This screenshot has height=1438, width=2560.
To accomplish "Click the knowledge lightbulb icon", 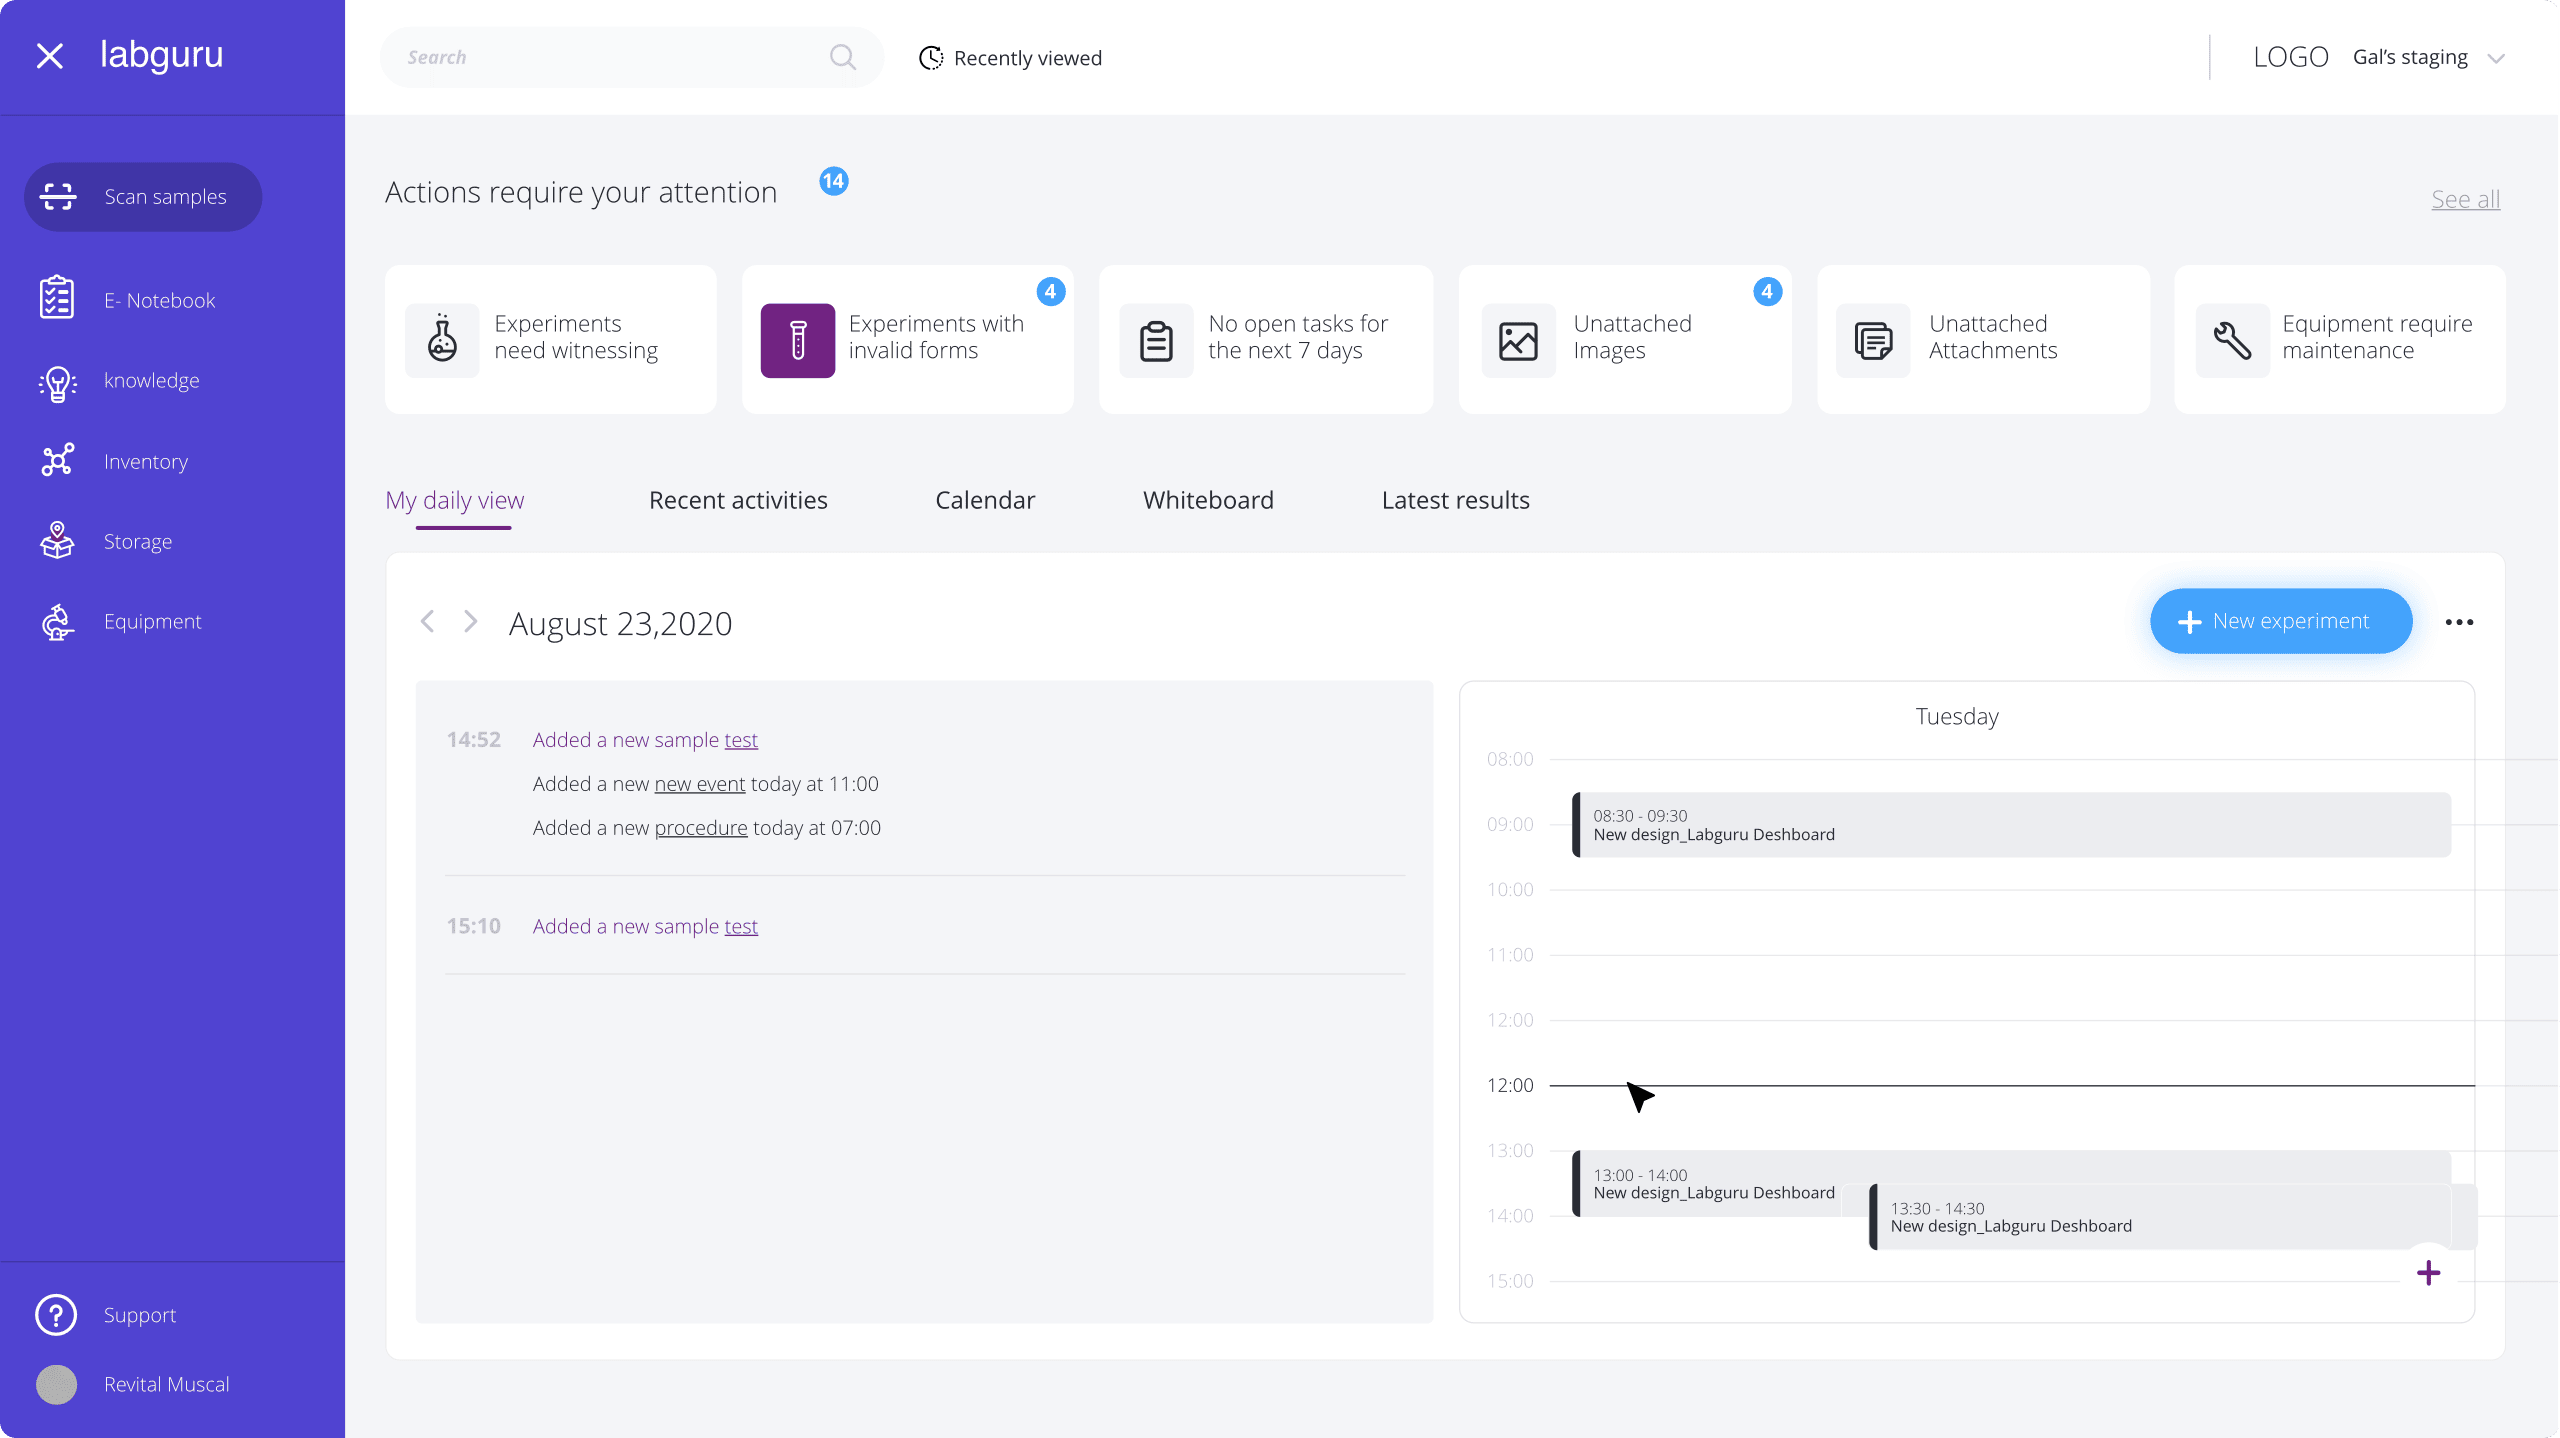I will [57, 383].
